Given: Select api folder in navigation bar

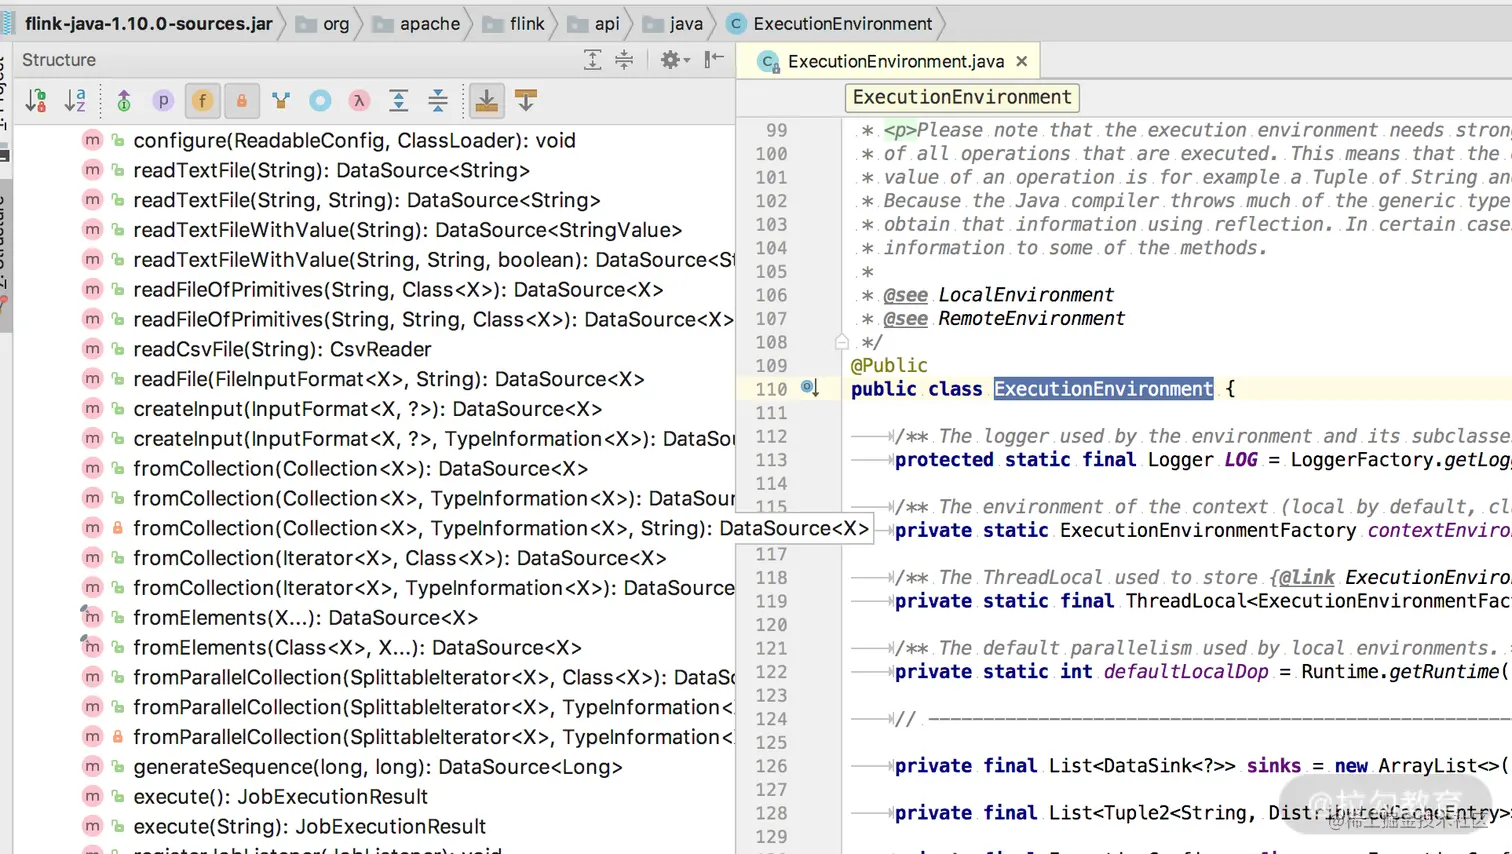Looking at the screenshot, I should coord(593,24).
